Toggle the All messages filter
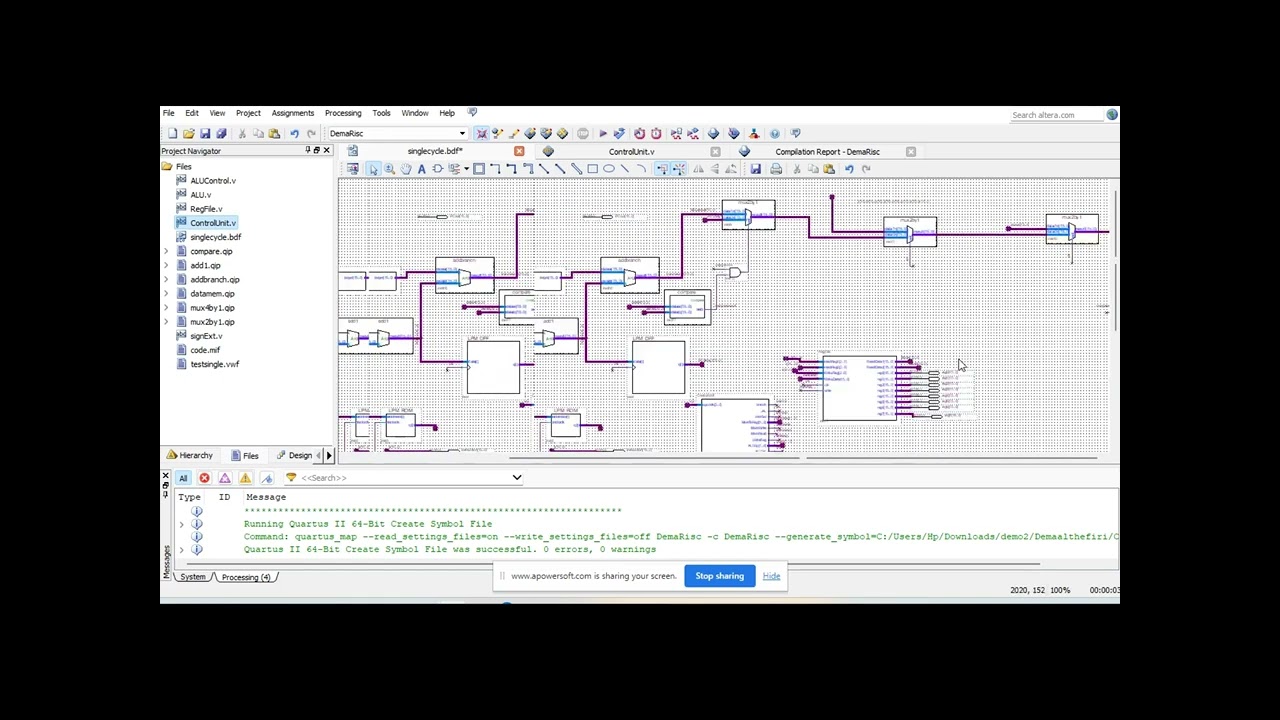 coord(183,478)
